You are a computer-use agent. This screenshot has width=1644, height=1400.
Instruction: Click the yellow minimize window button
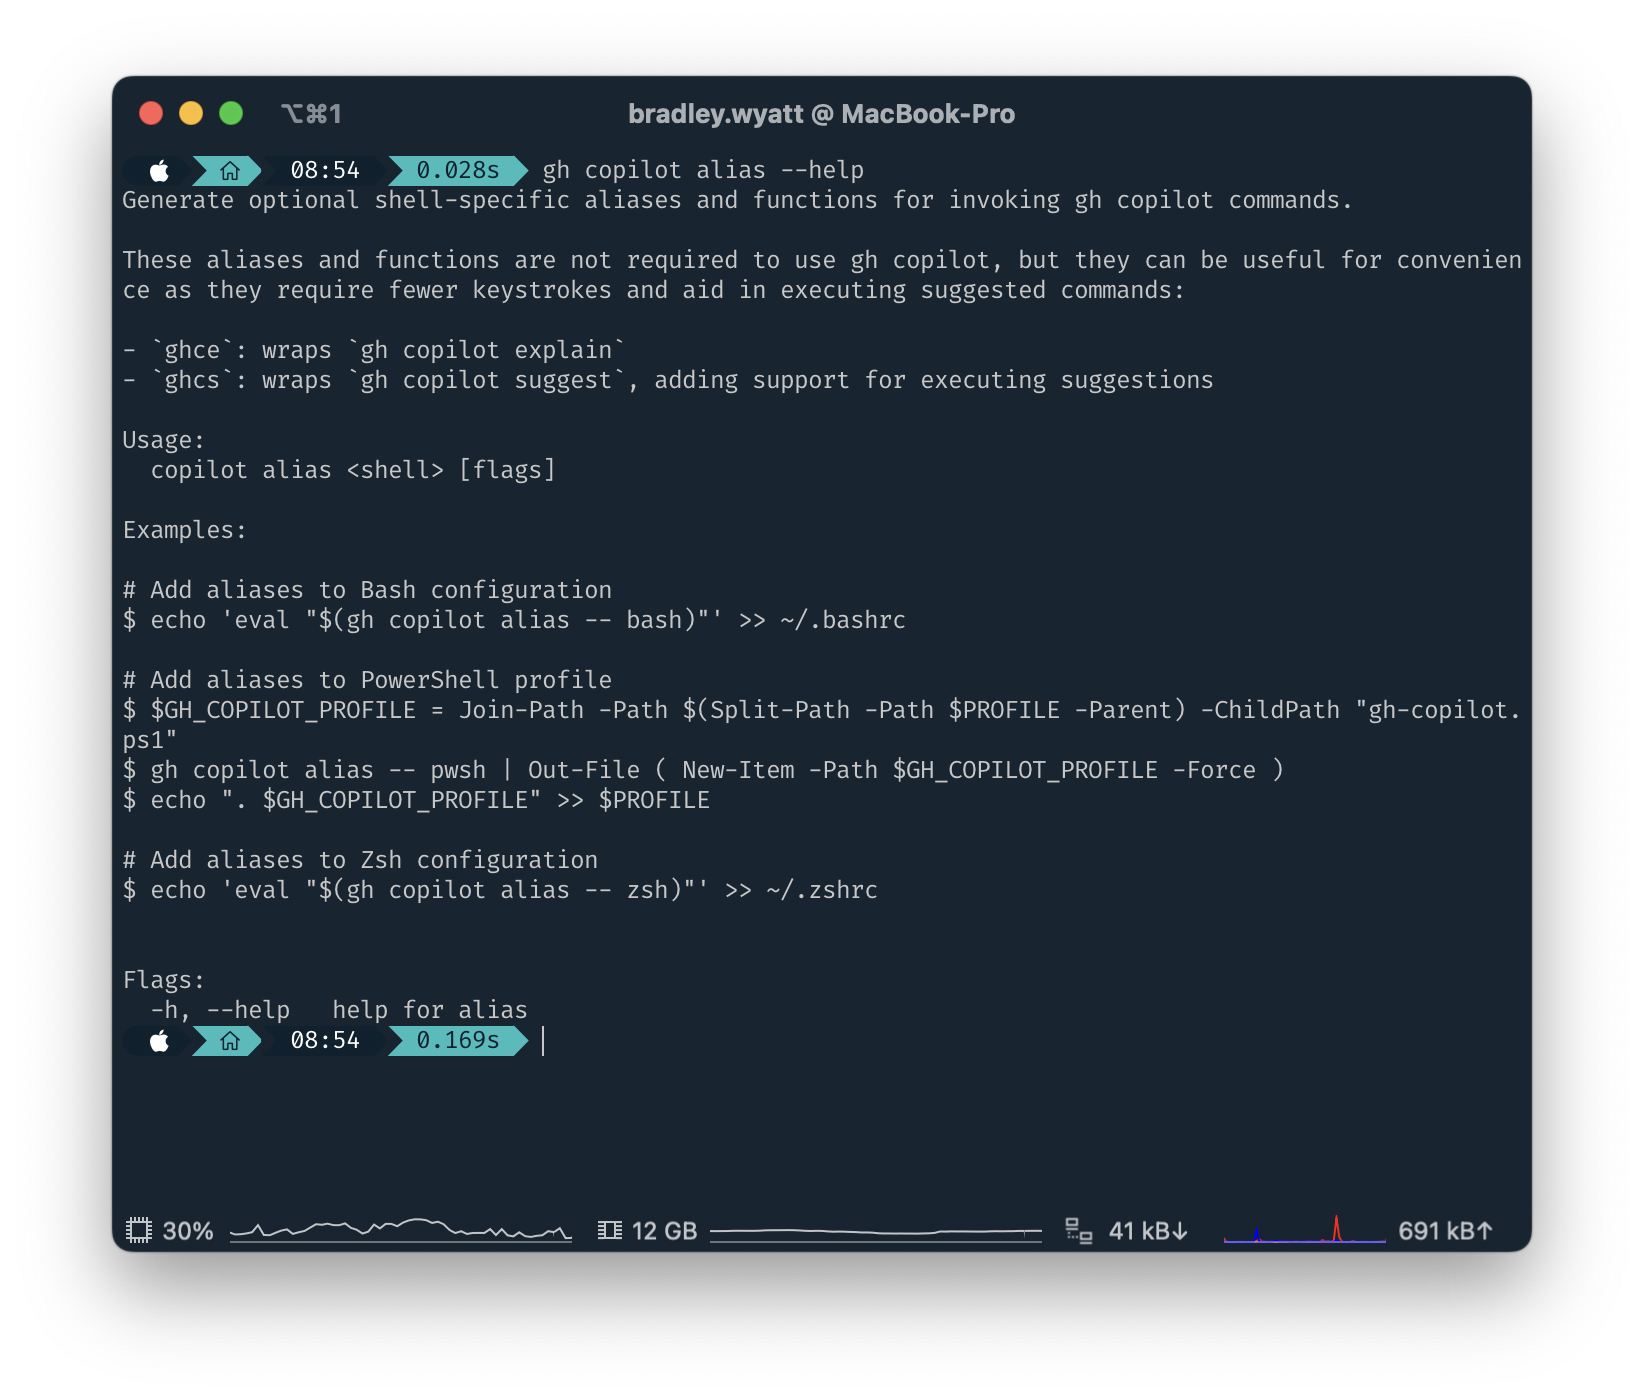pos(191,113)
